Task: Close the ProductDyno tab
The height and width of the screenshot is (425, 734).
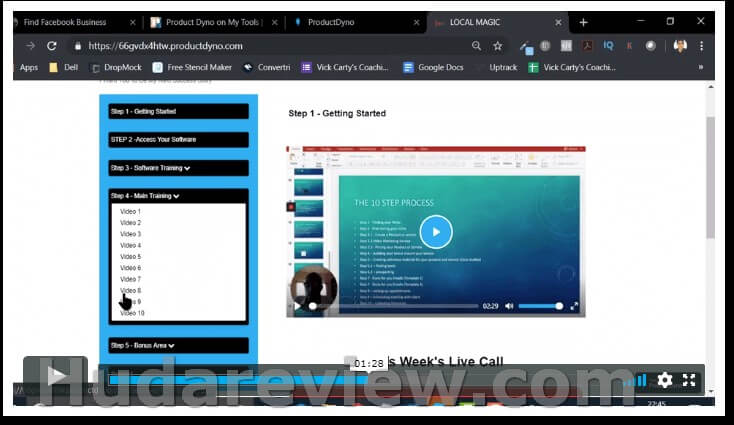Action: (416, 22)
